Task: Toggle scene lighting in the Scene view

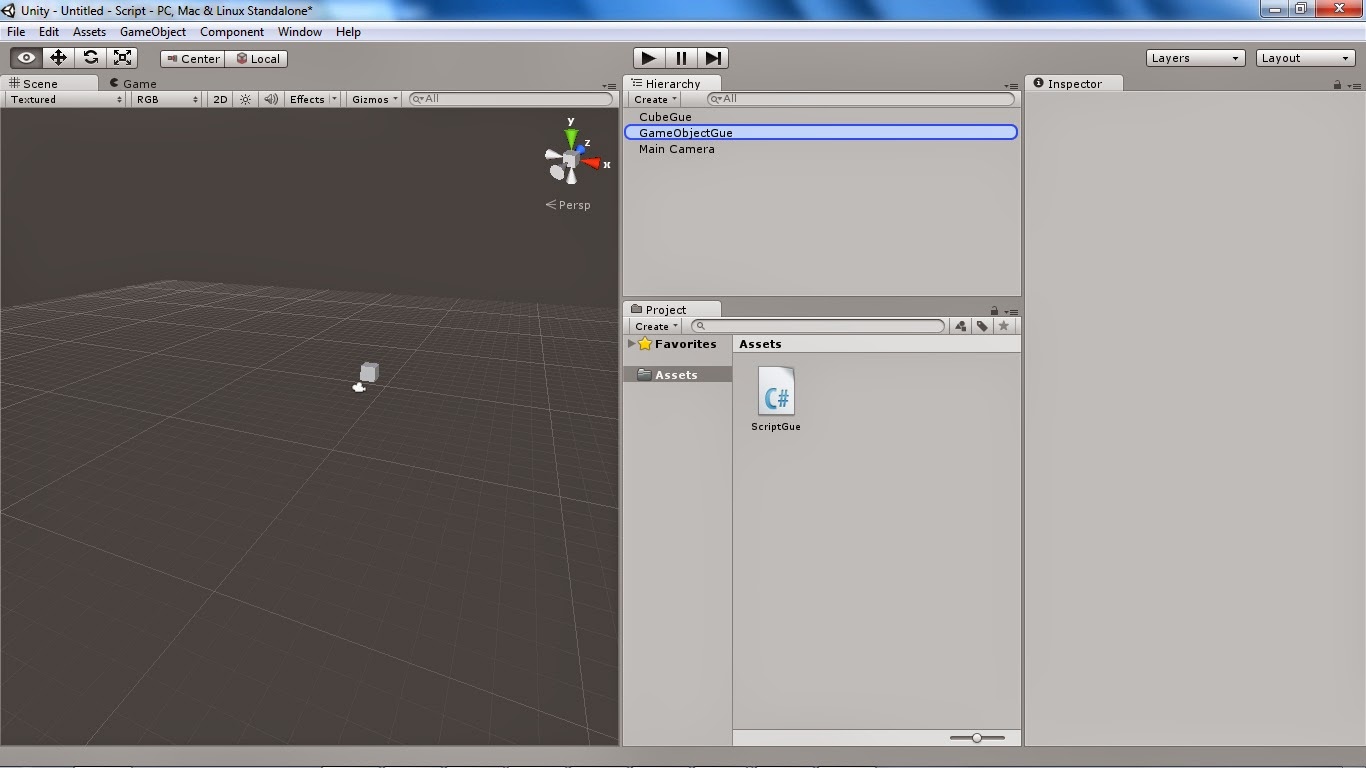Action: [x=245, y=98]
